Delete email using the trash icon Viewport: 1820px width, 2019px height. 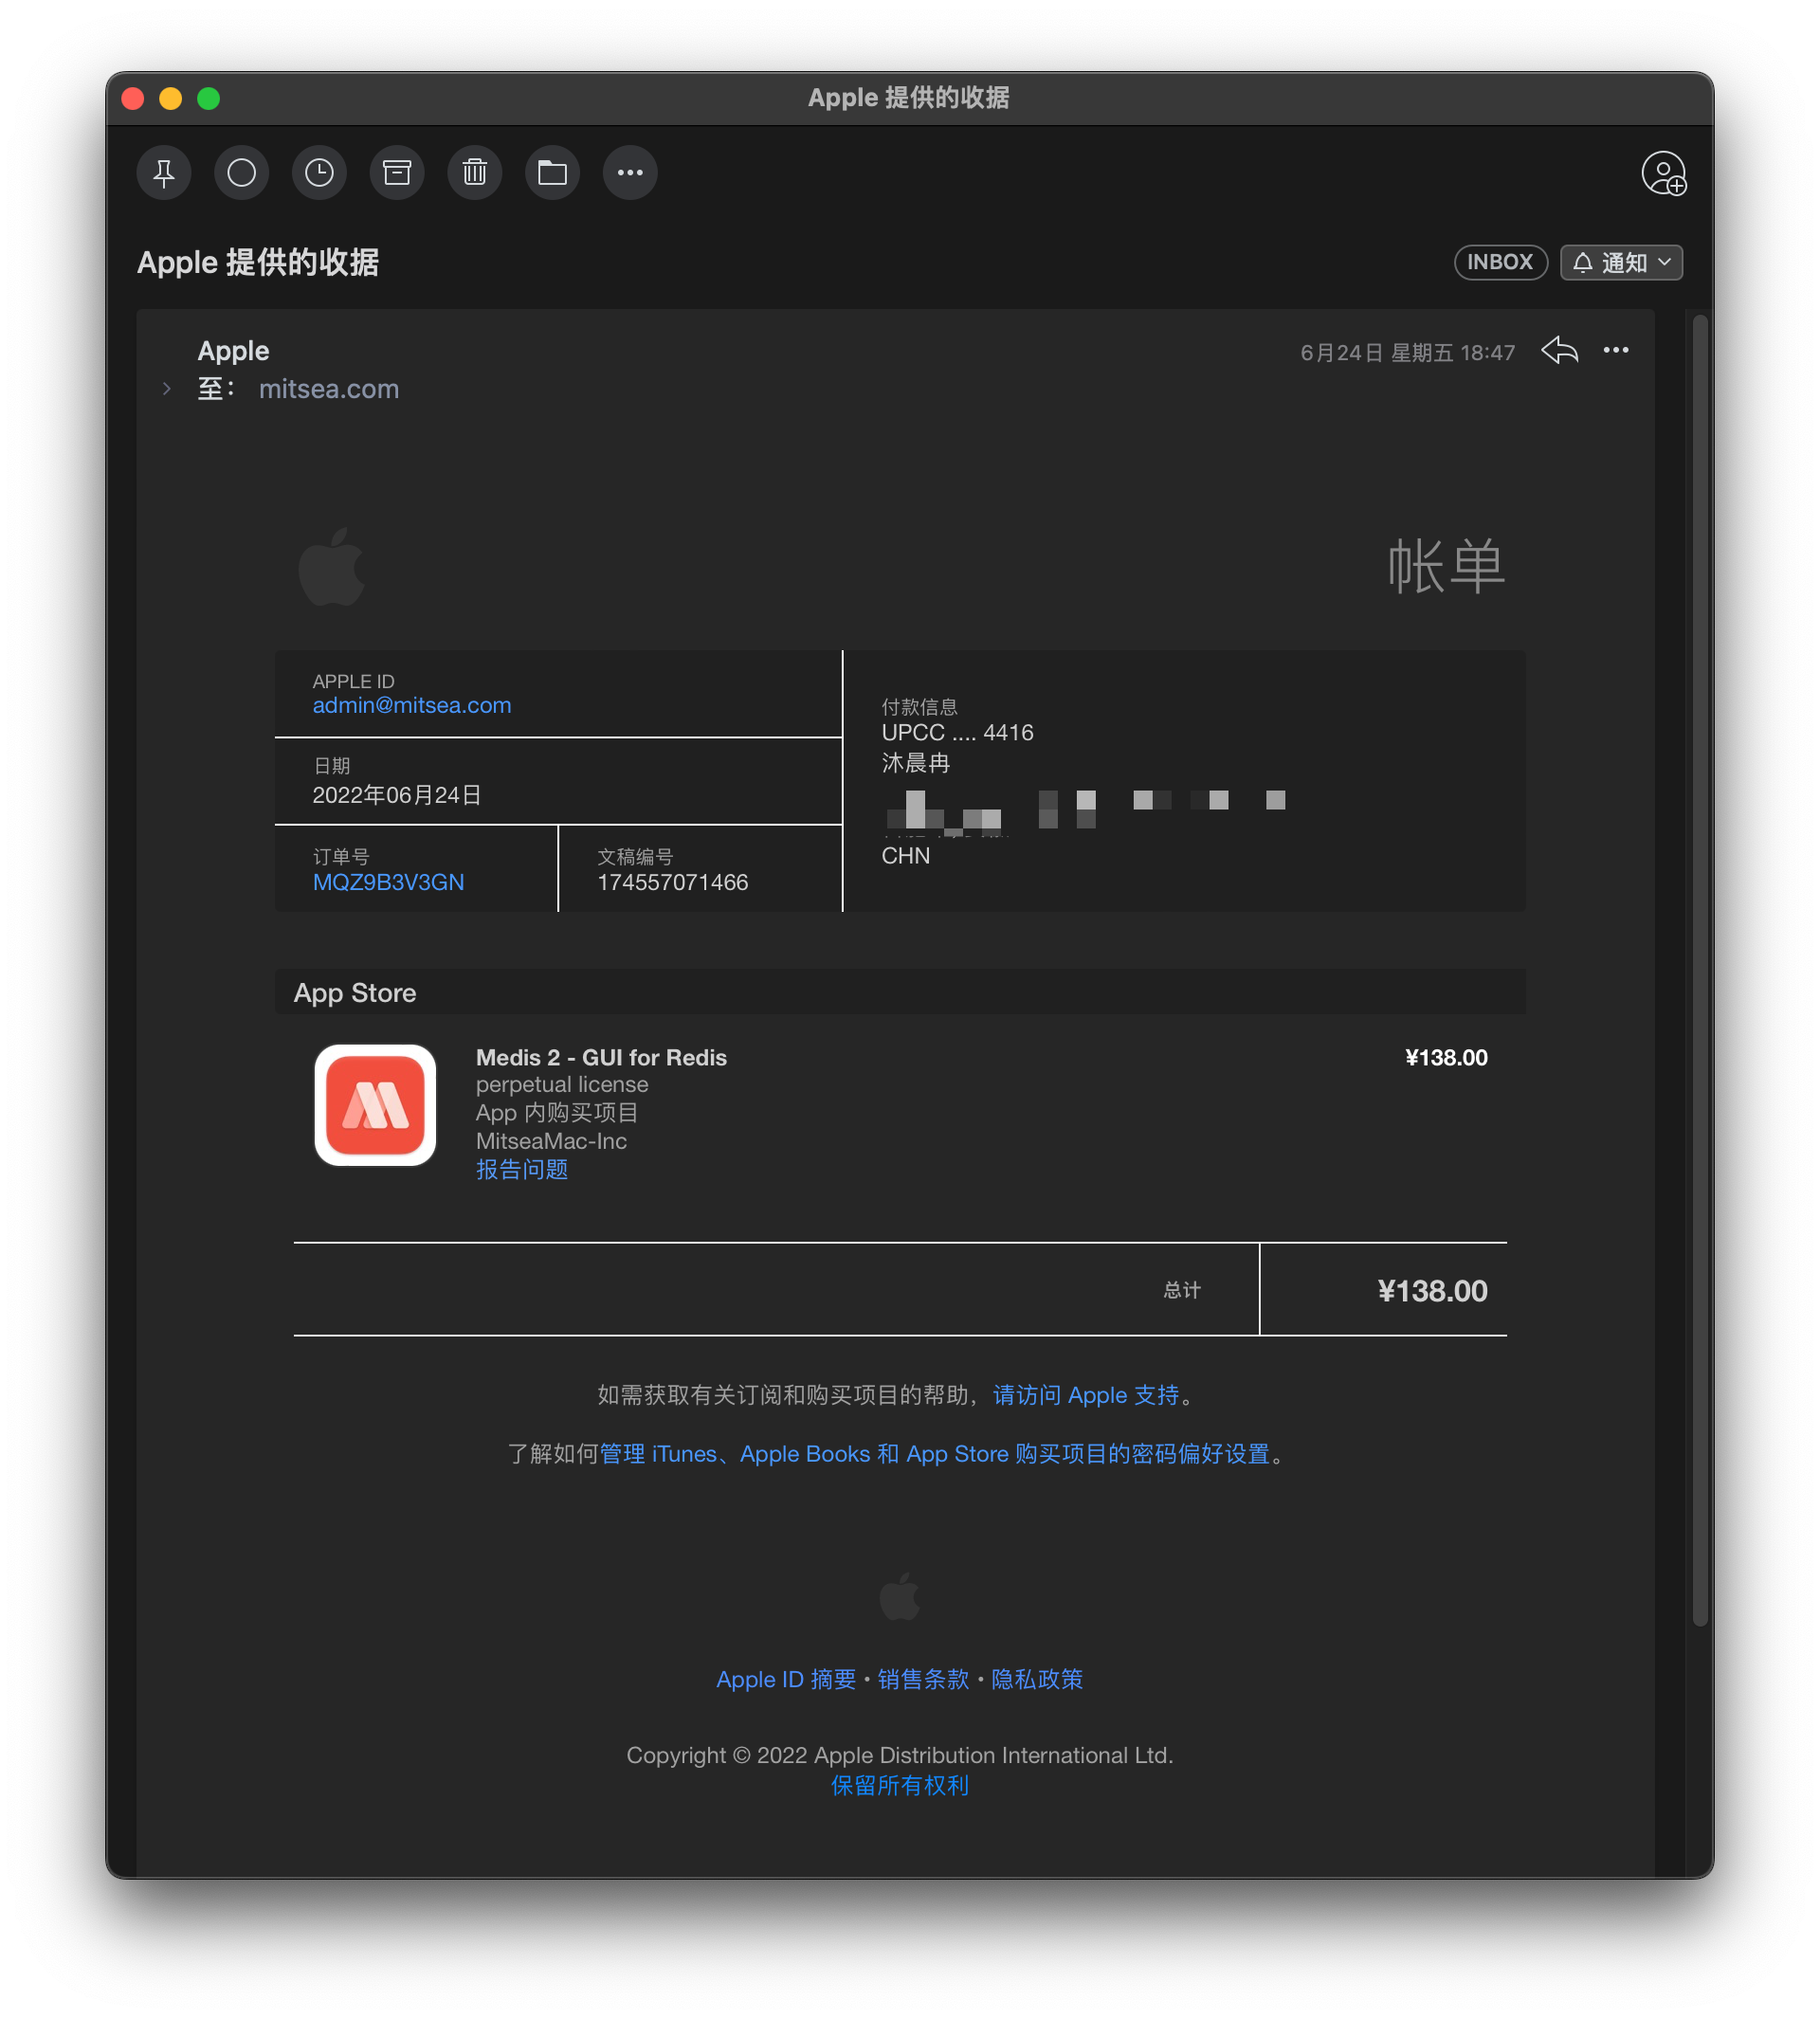[x=475, y=173]
